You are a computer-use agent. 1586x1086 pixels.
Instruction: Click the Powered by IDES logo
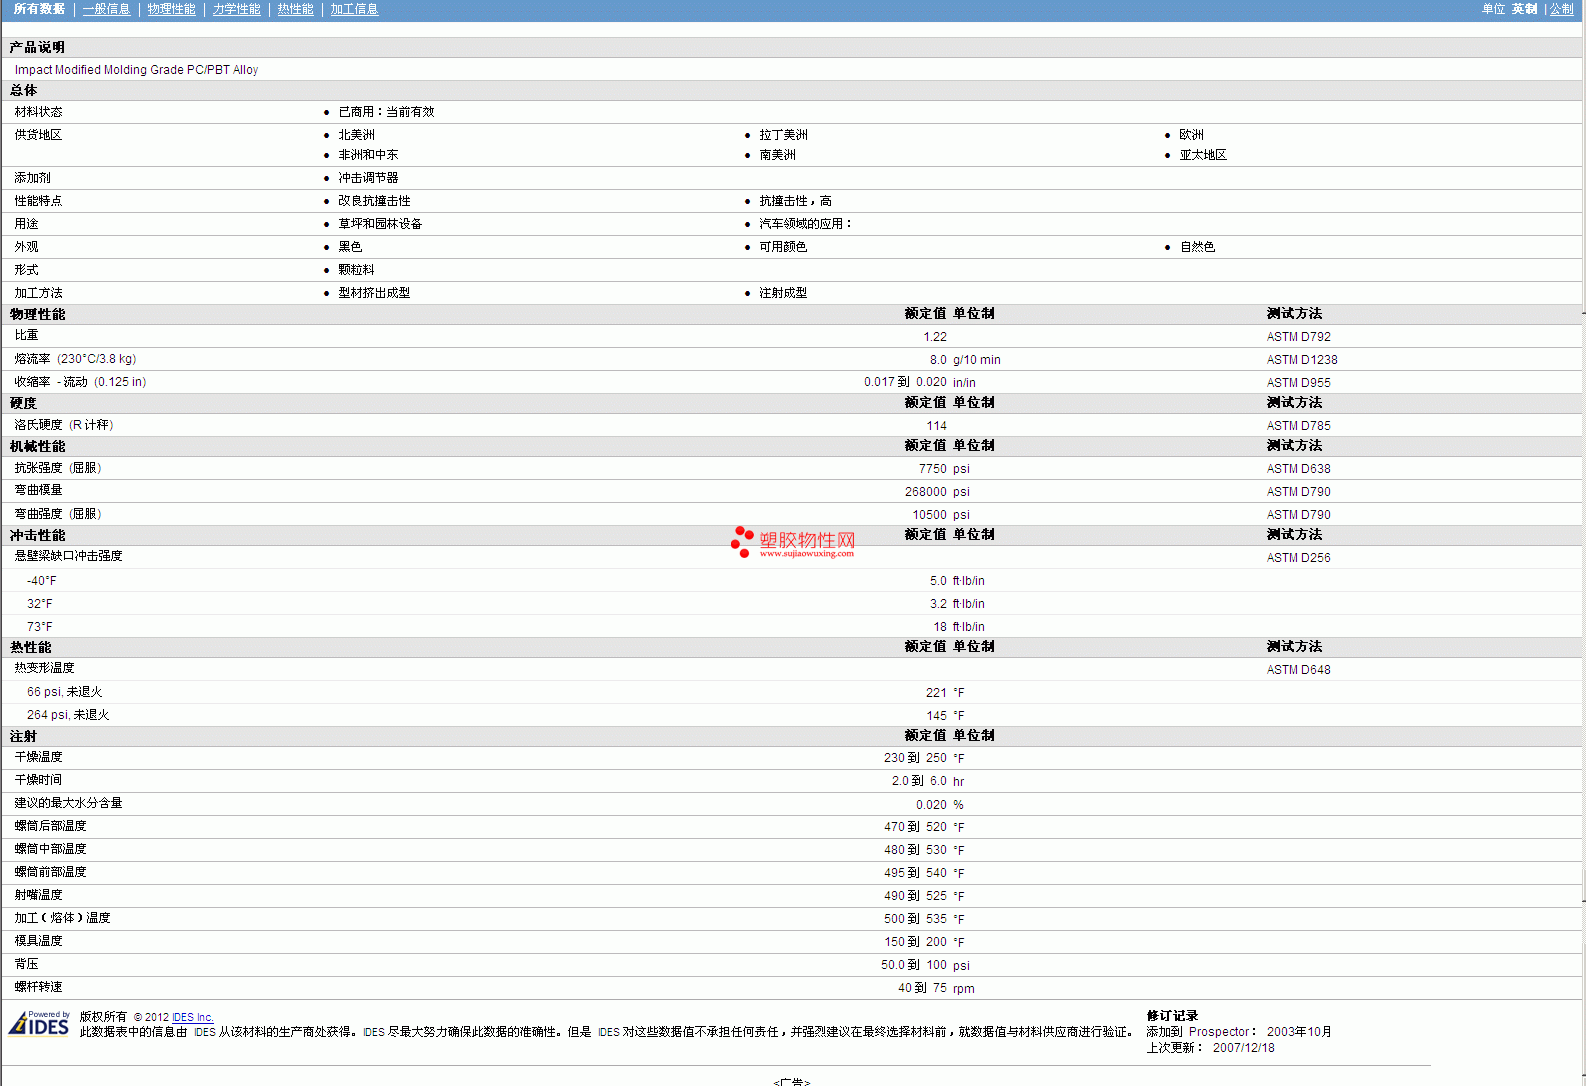click(x=39, y=1023)
